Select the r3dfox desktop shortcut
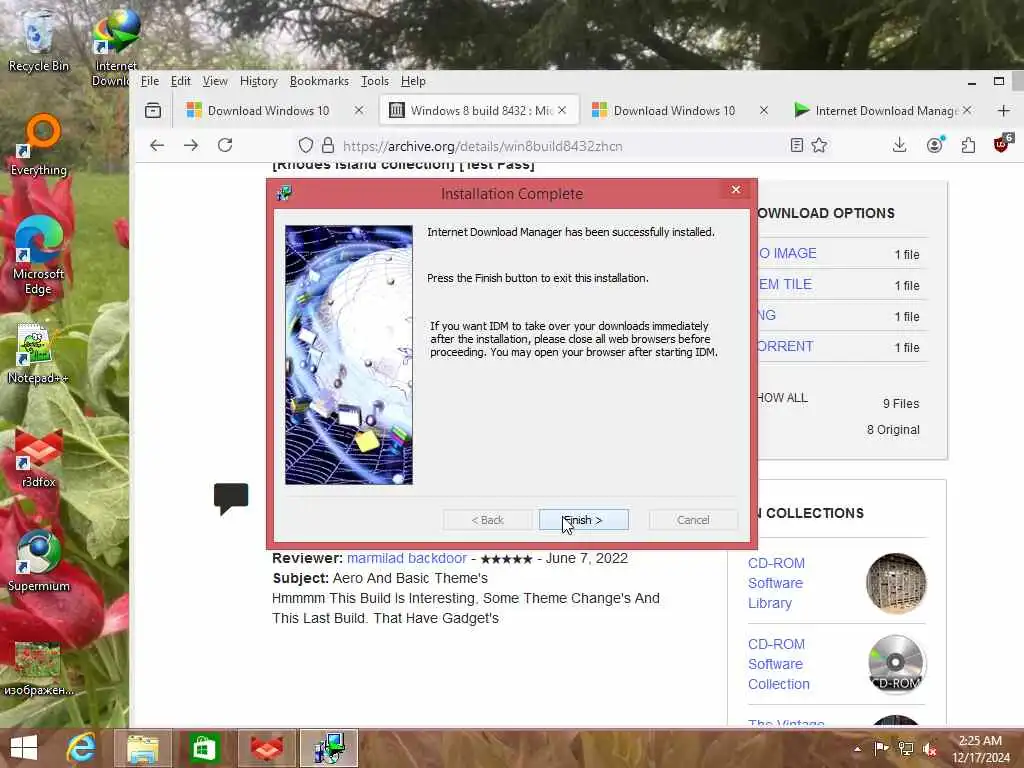The image size is (1024, 768). pyautogui.click(x=39, y=458)
